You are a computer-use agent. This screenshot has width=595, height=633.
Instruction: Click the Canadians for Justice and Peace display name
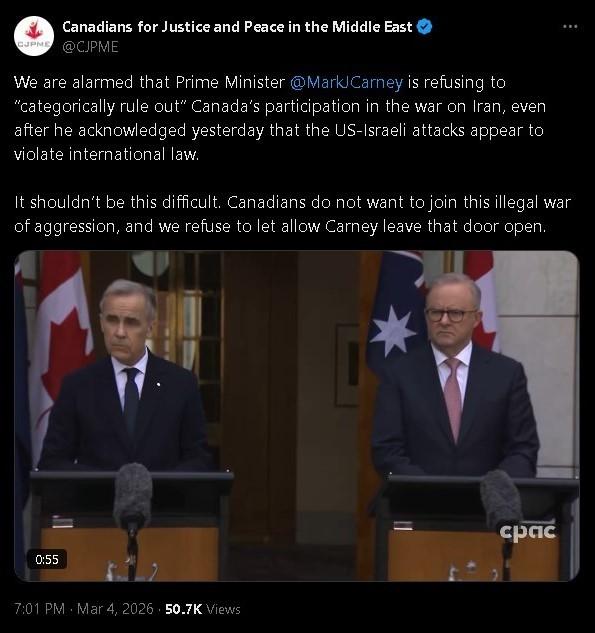click(x=237, y=27)
